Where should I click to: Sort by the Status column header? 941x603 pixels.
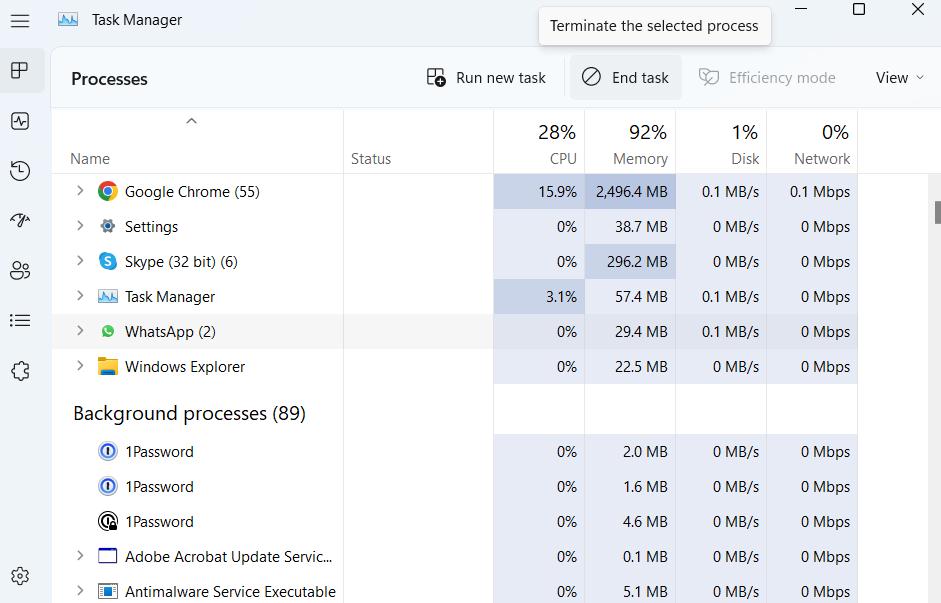418,142
